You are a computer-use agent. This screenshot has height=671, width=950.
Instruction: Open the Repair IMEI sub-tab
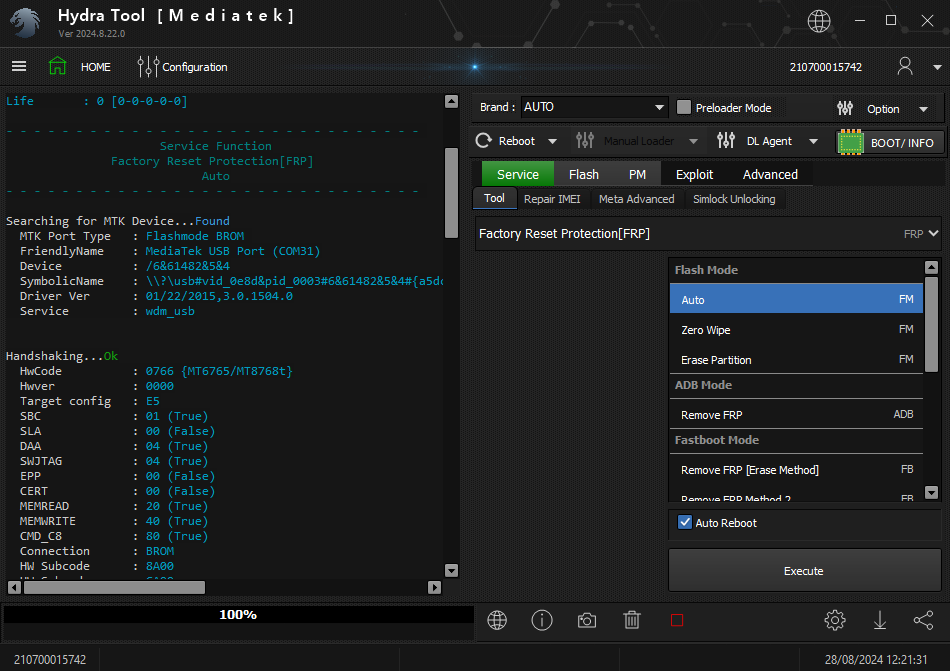tap(552, 199)
